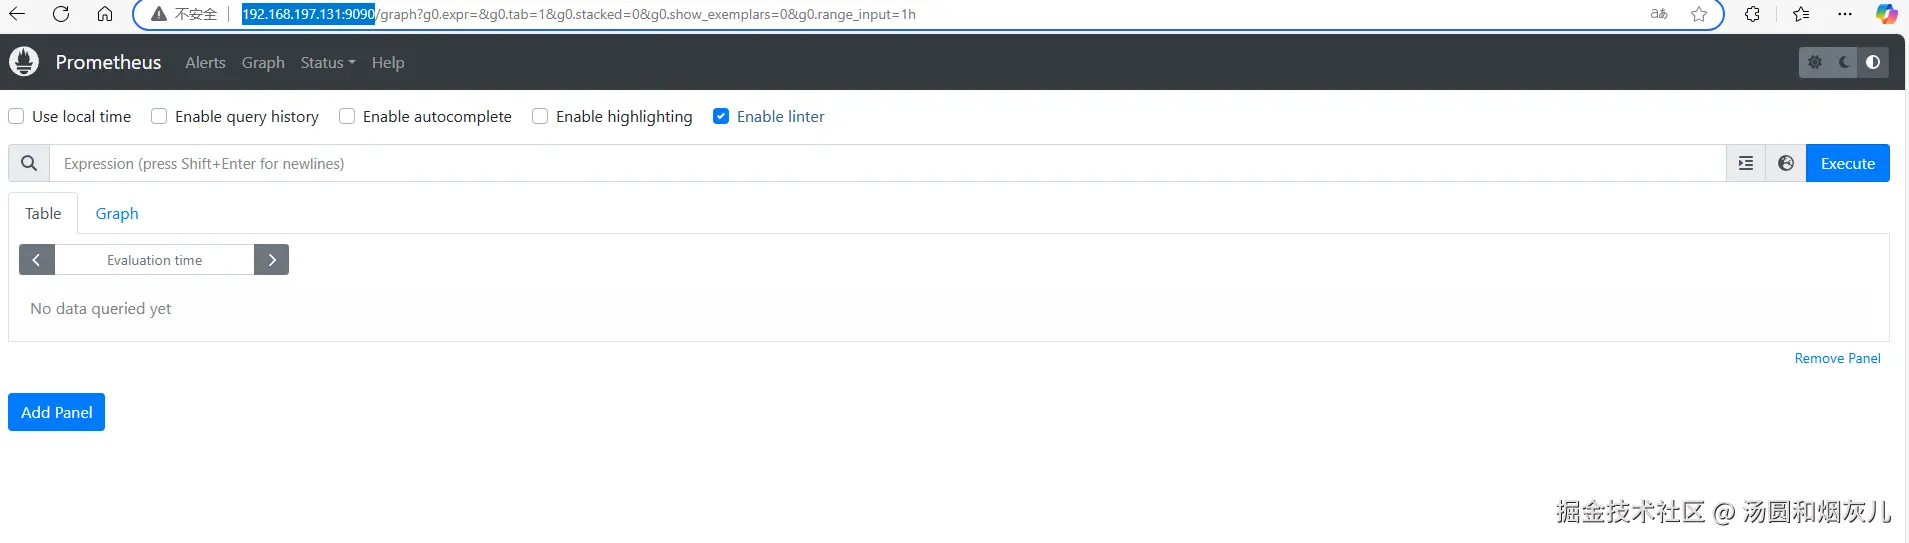Format expression with indent icon
This screenshot has width=1909, height=543.
(x=1746, y=163)
